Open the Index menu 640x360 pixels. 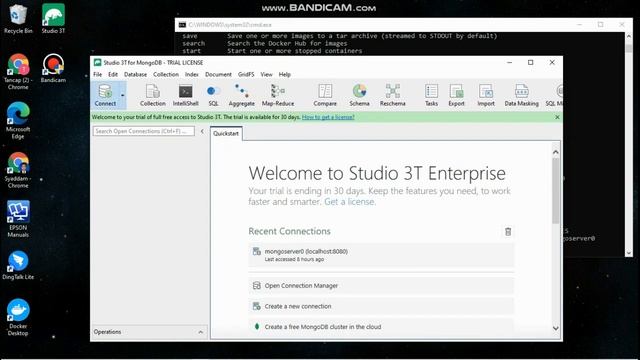pos(191,74)
